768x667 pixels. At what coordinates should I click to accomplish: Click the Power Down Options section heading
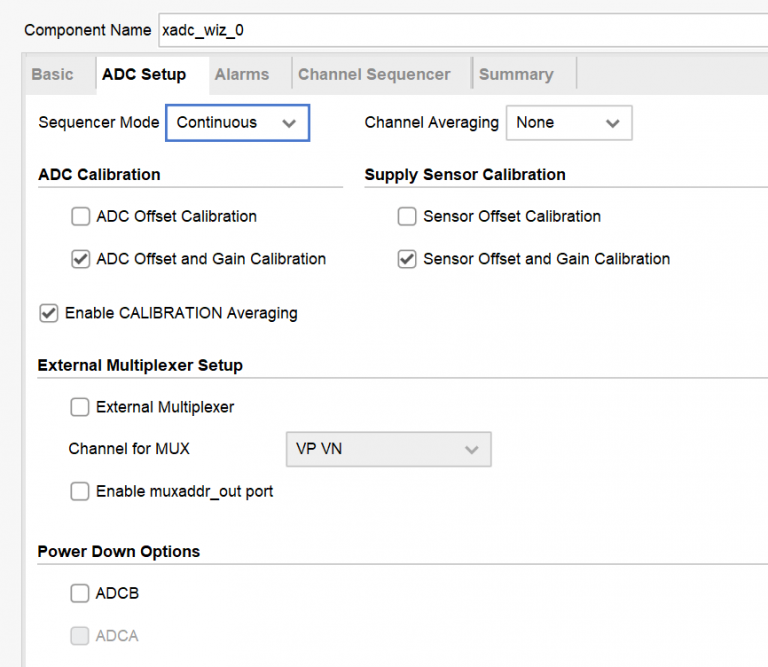pos(119,551)
